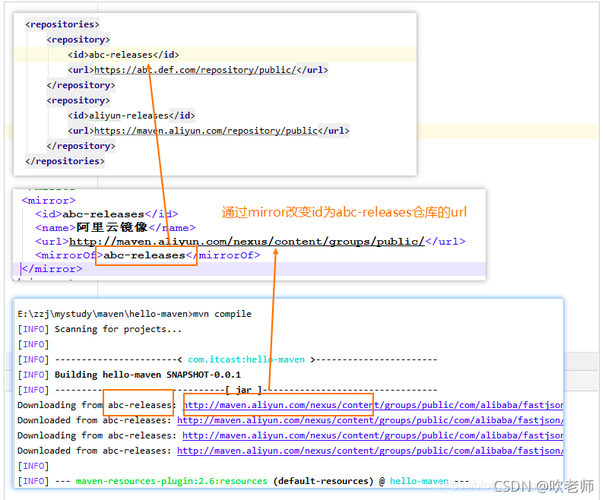Click the closing </mirror> tag
This screenshot has height=500, width=605.
pos(52,269)
